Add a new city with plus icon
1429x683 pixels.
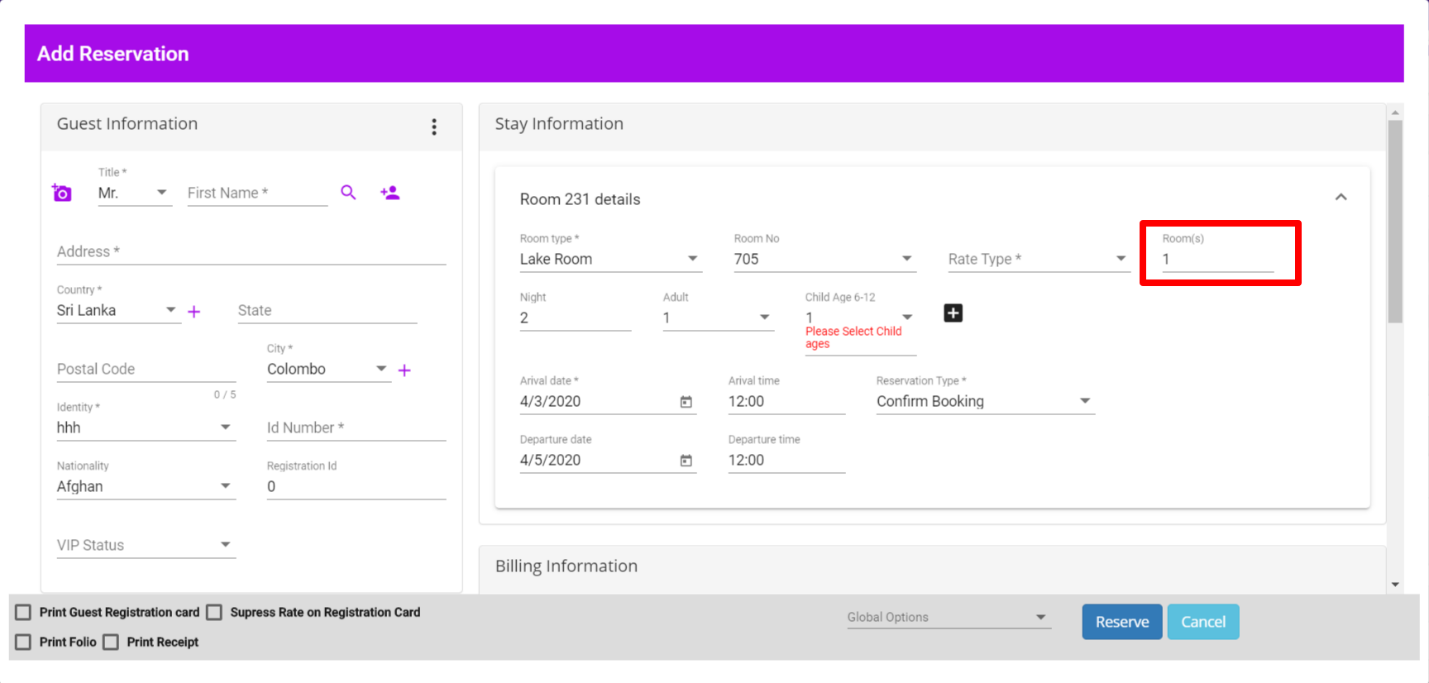click(404, 370)
